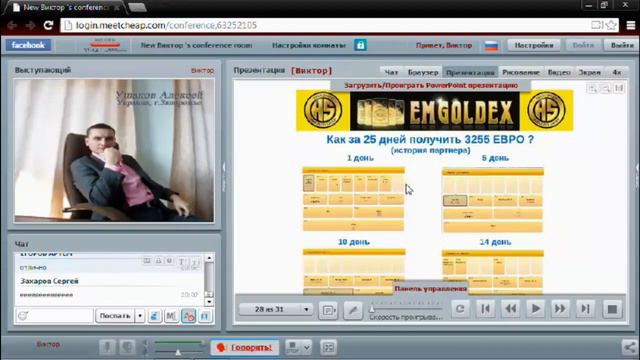Click the slide notes icon in control panel
640x360 pixels.
tap(328, 310)
